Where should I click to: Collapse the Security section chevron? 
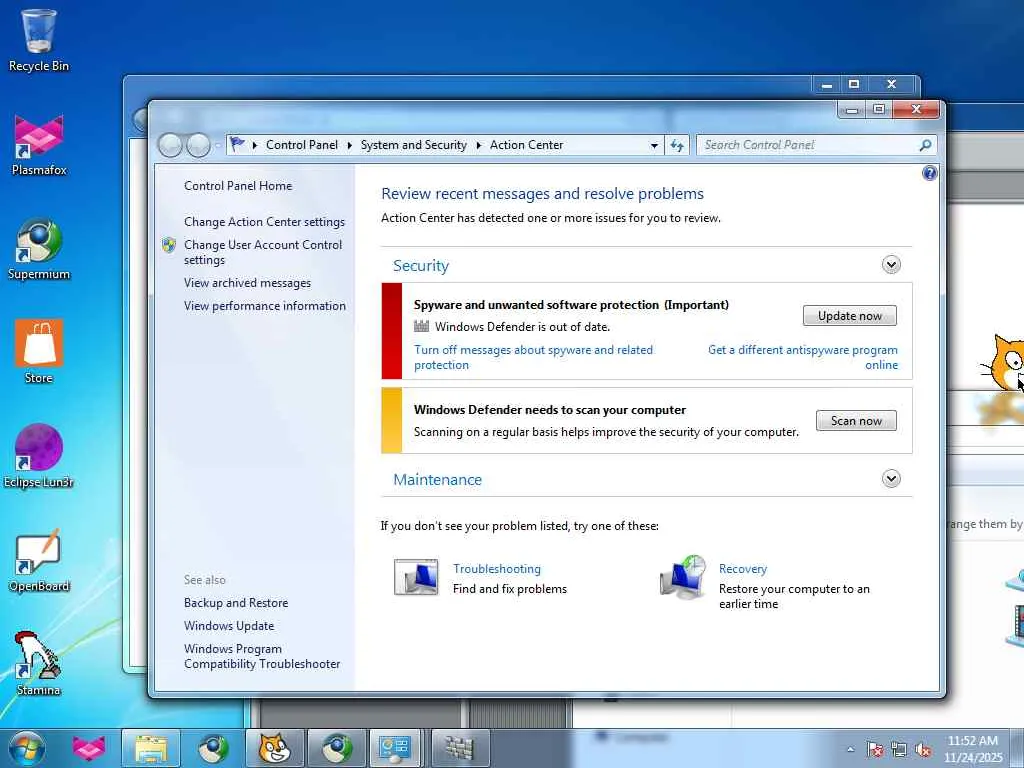[x=891, y=264]
